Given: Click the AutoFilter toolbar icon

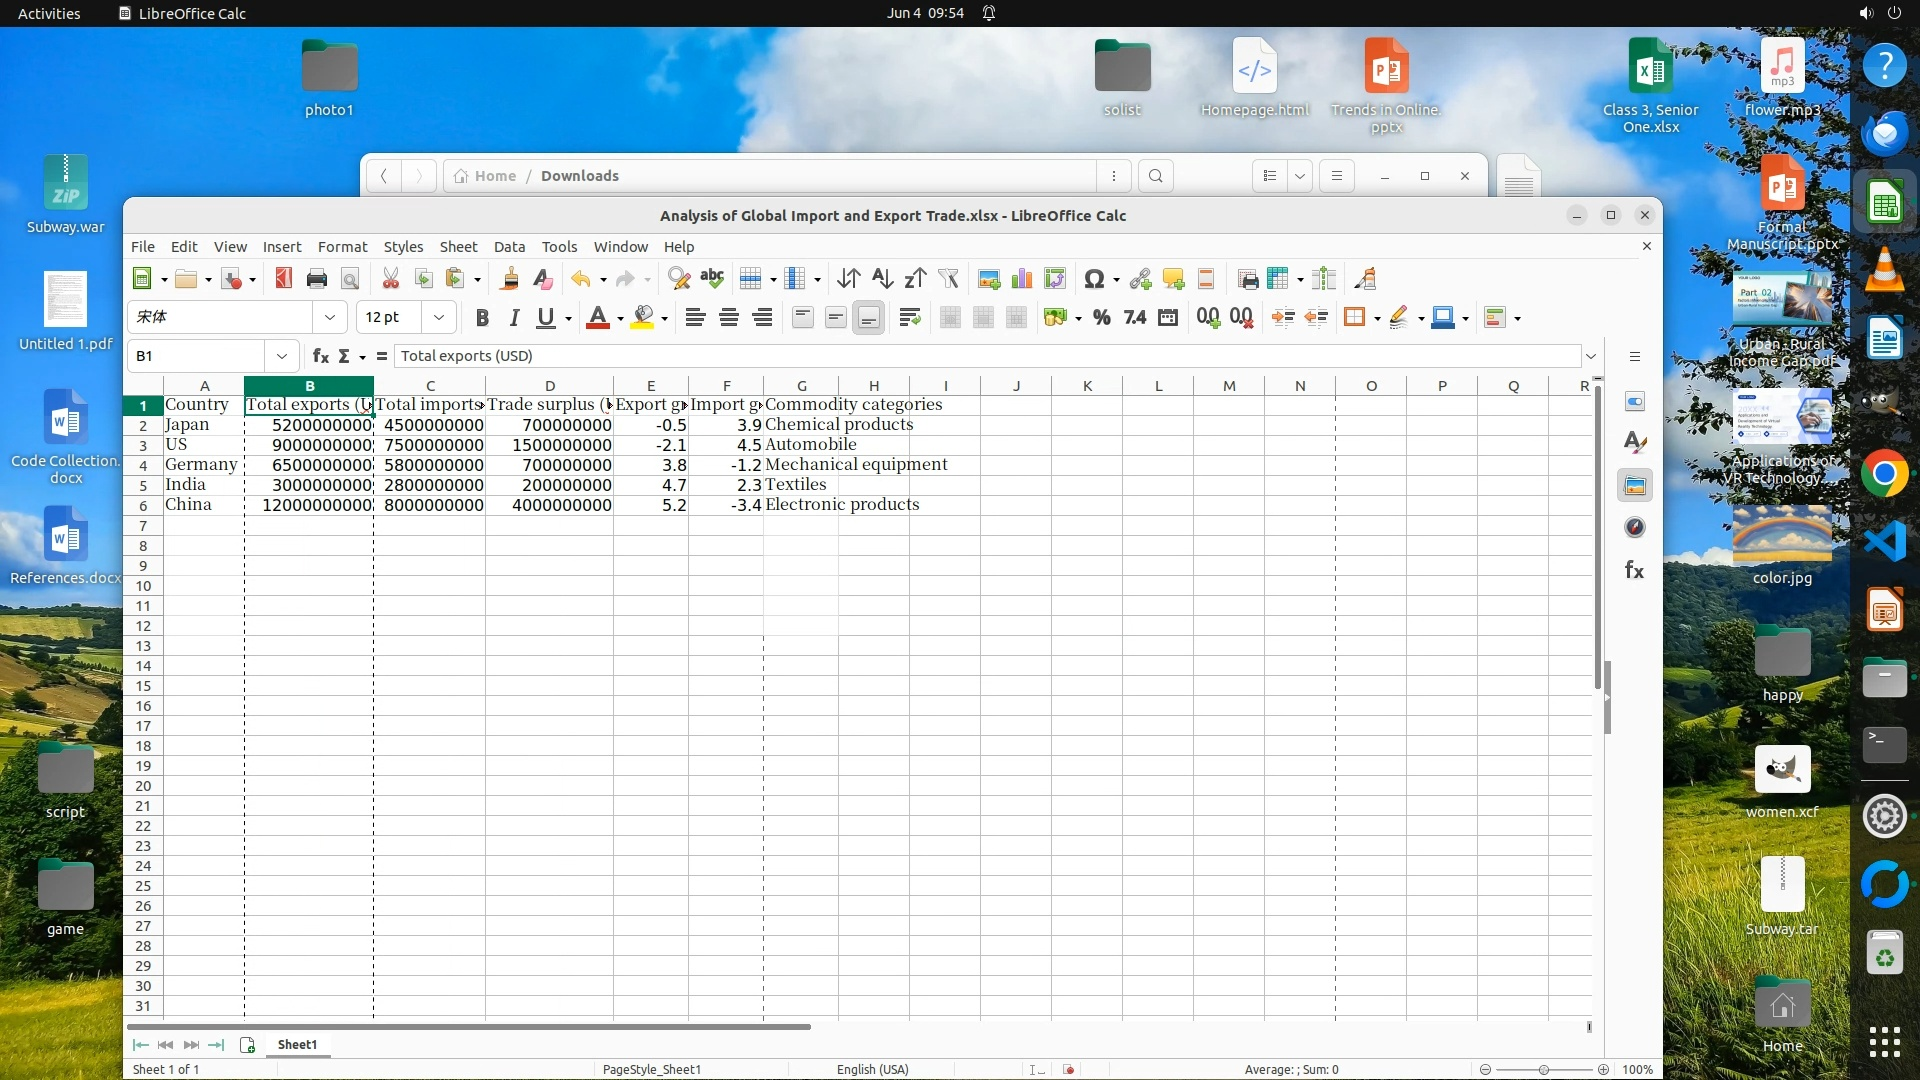Looking at the screenshot, I should point(948,279).
